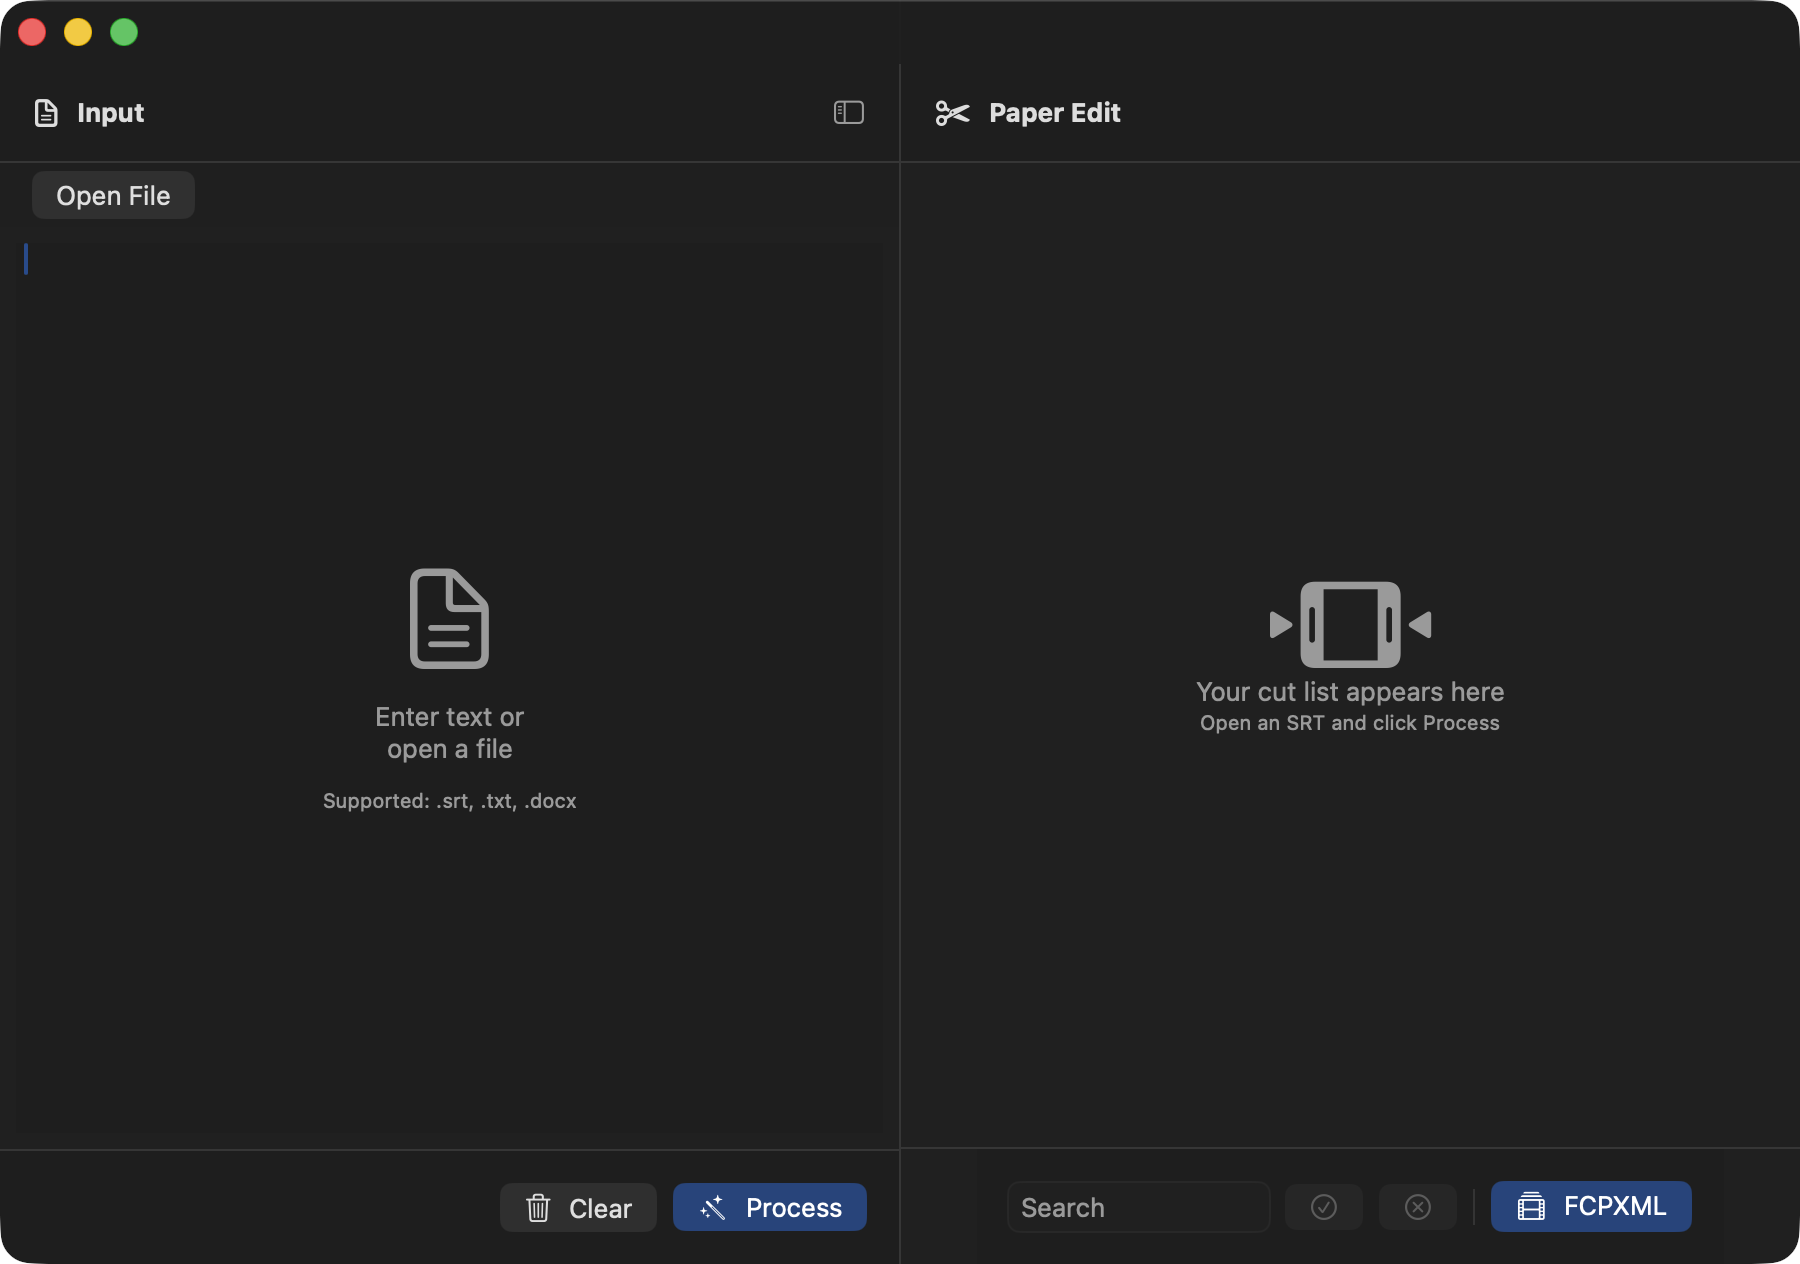Open a file with Open File button

113,196
